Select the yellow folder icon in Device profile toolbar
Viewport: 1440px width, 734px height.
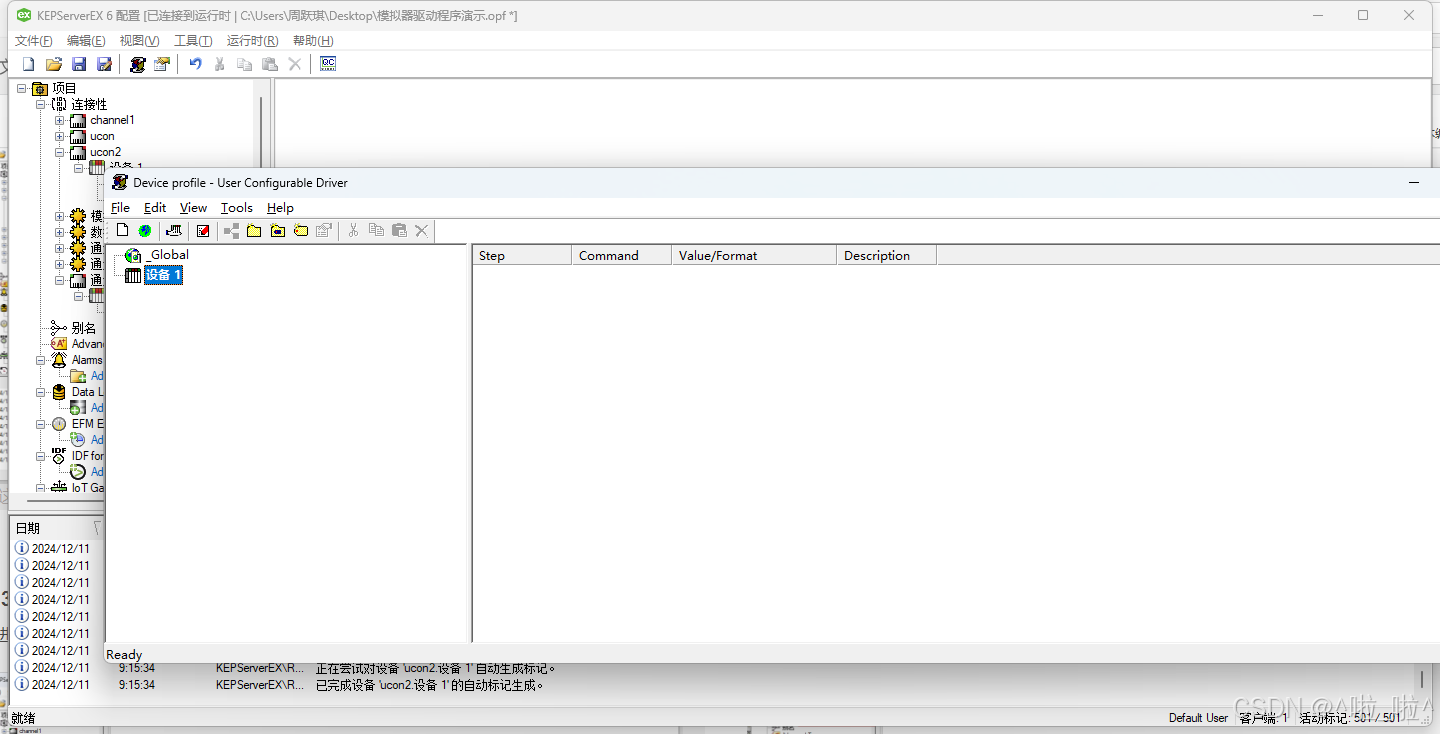(253, 230)
